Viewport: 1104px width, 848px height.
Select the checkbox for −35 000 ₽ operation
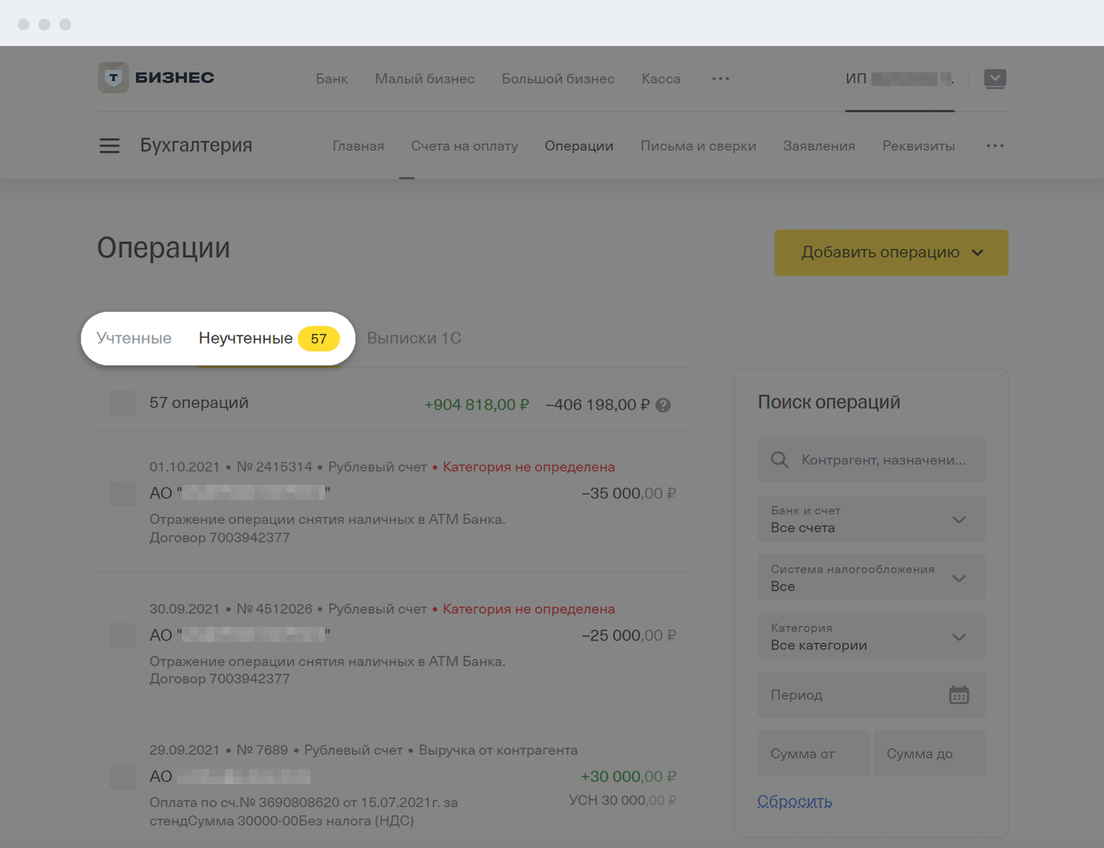123,493
